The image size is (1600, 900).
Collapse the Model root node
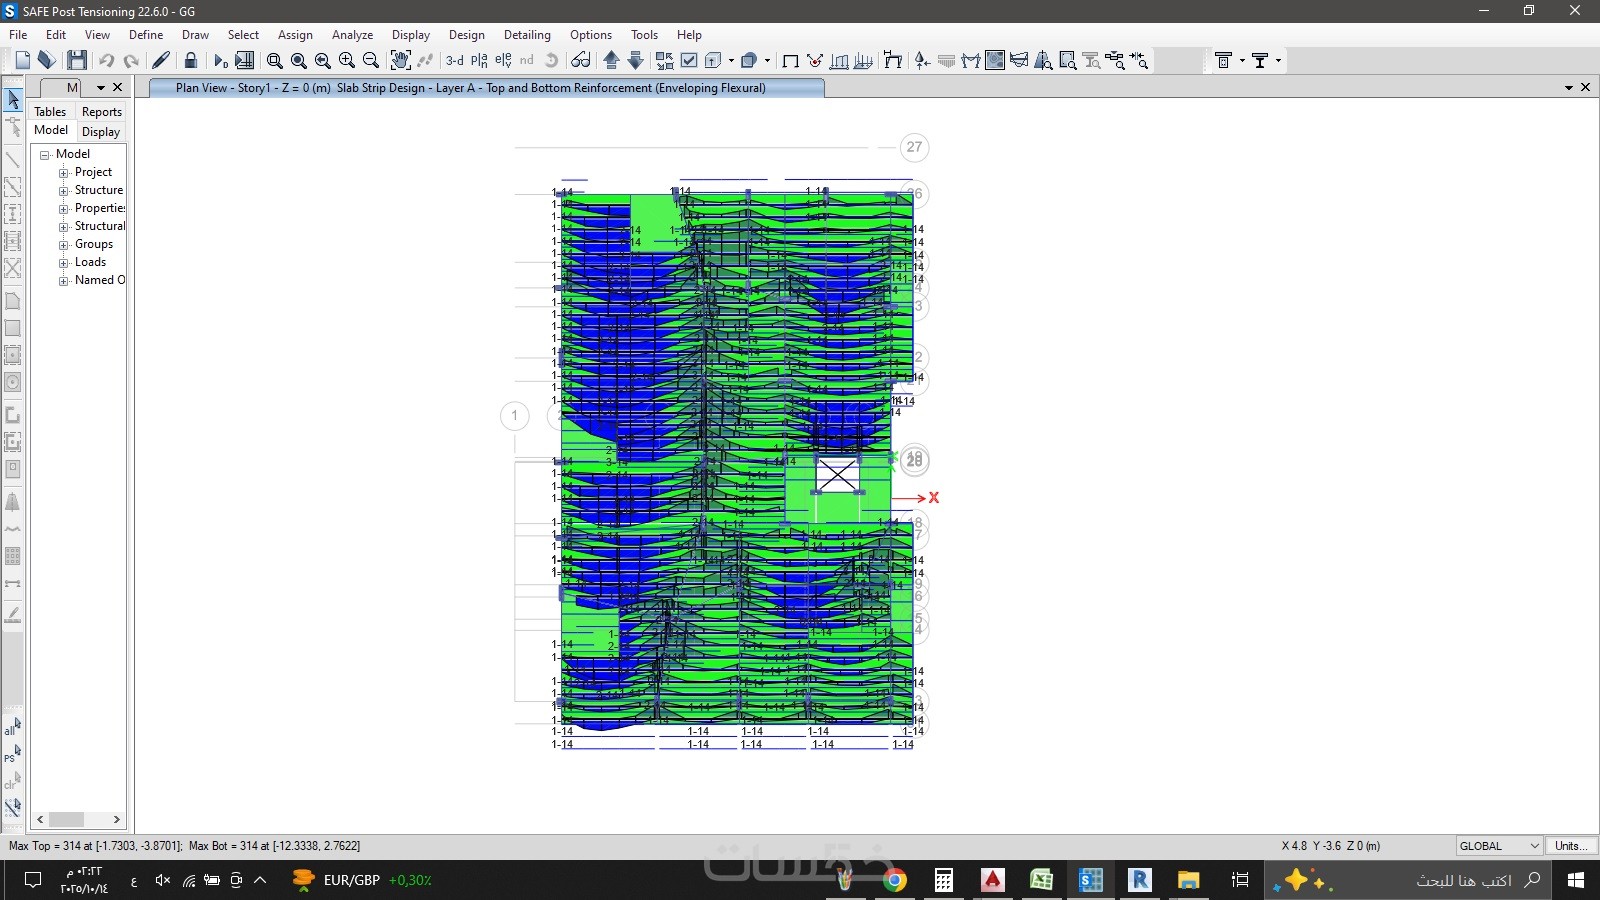tap(45, 155)
